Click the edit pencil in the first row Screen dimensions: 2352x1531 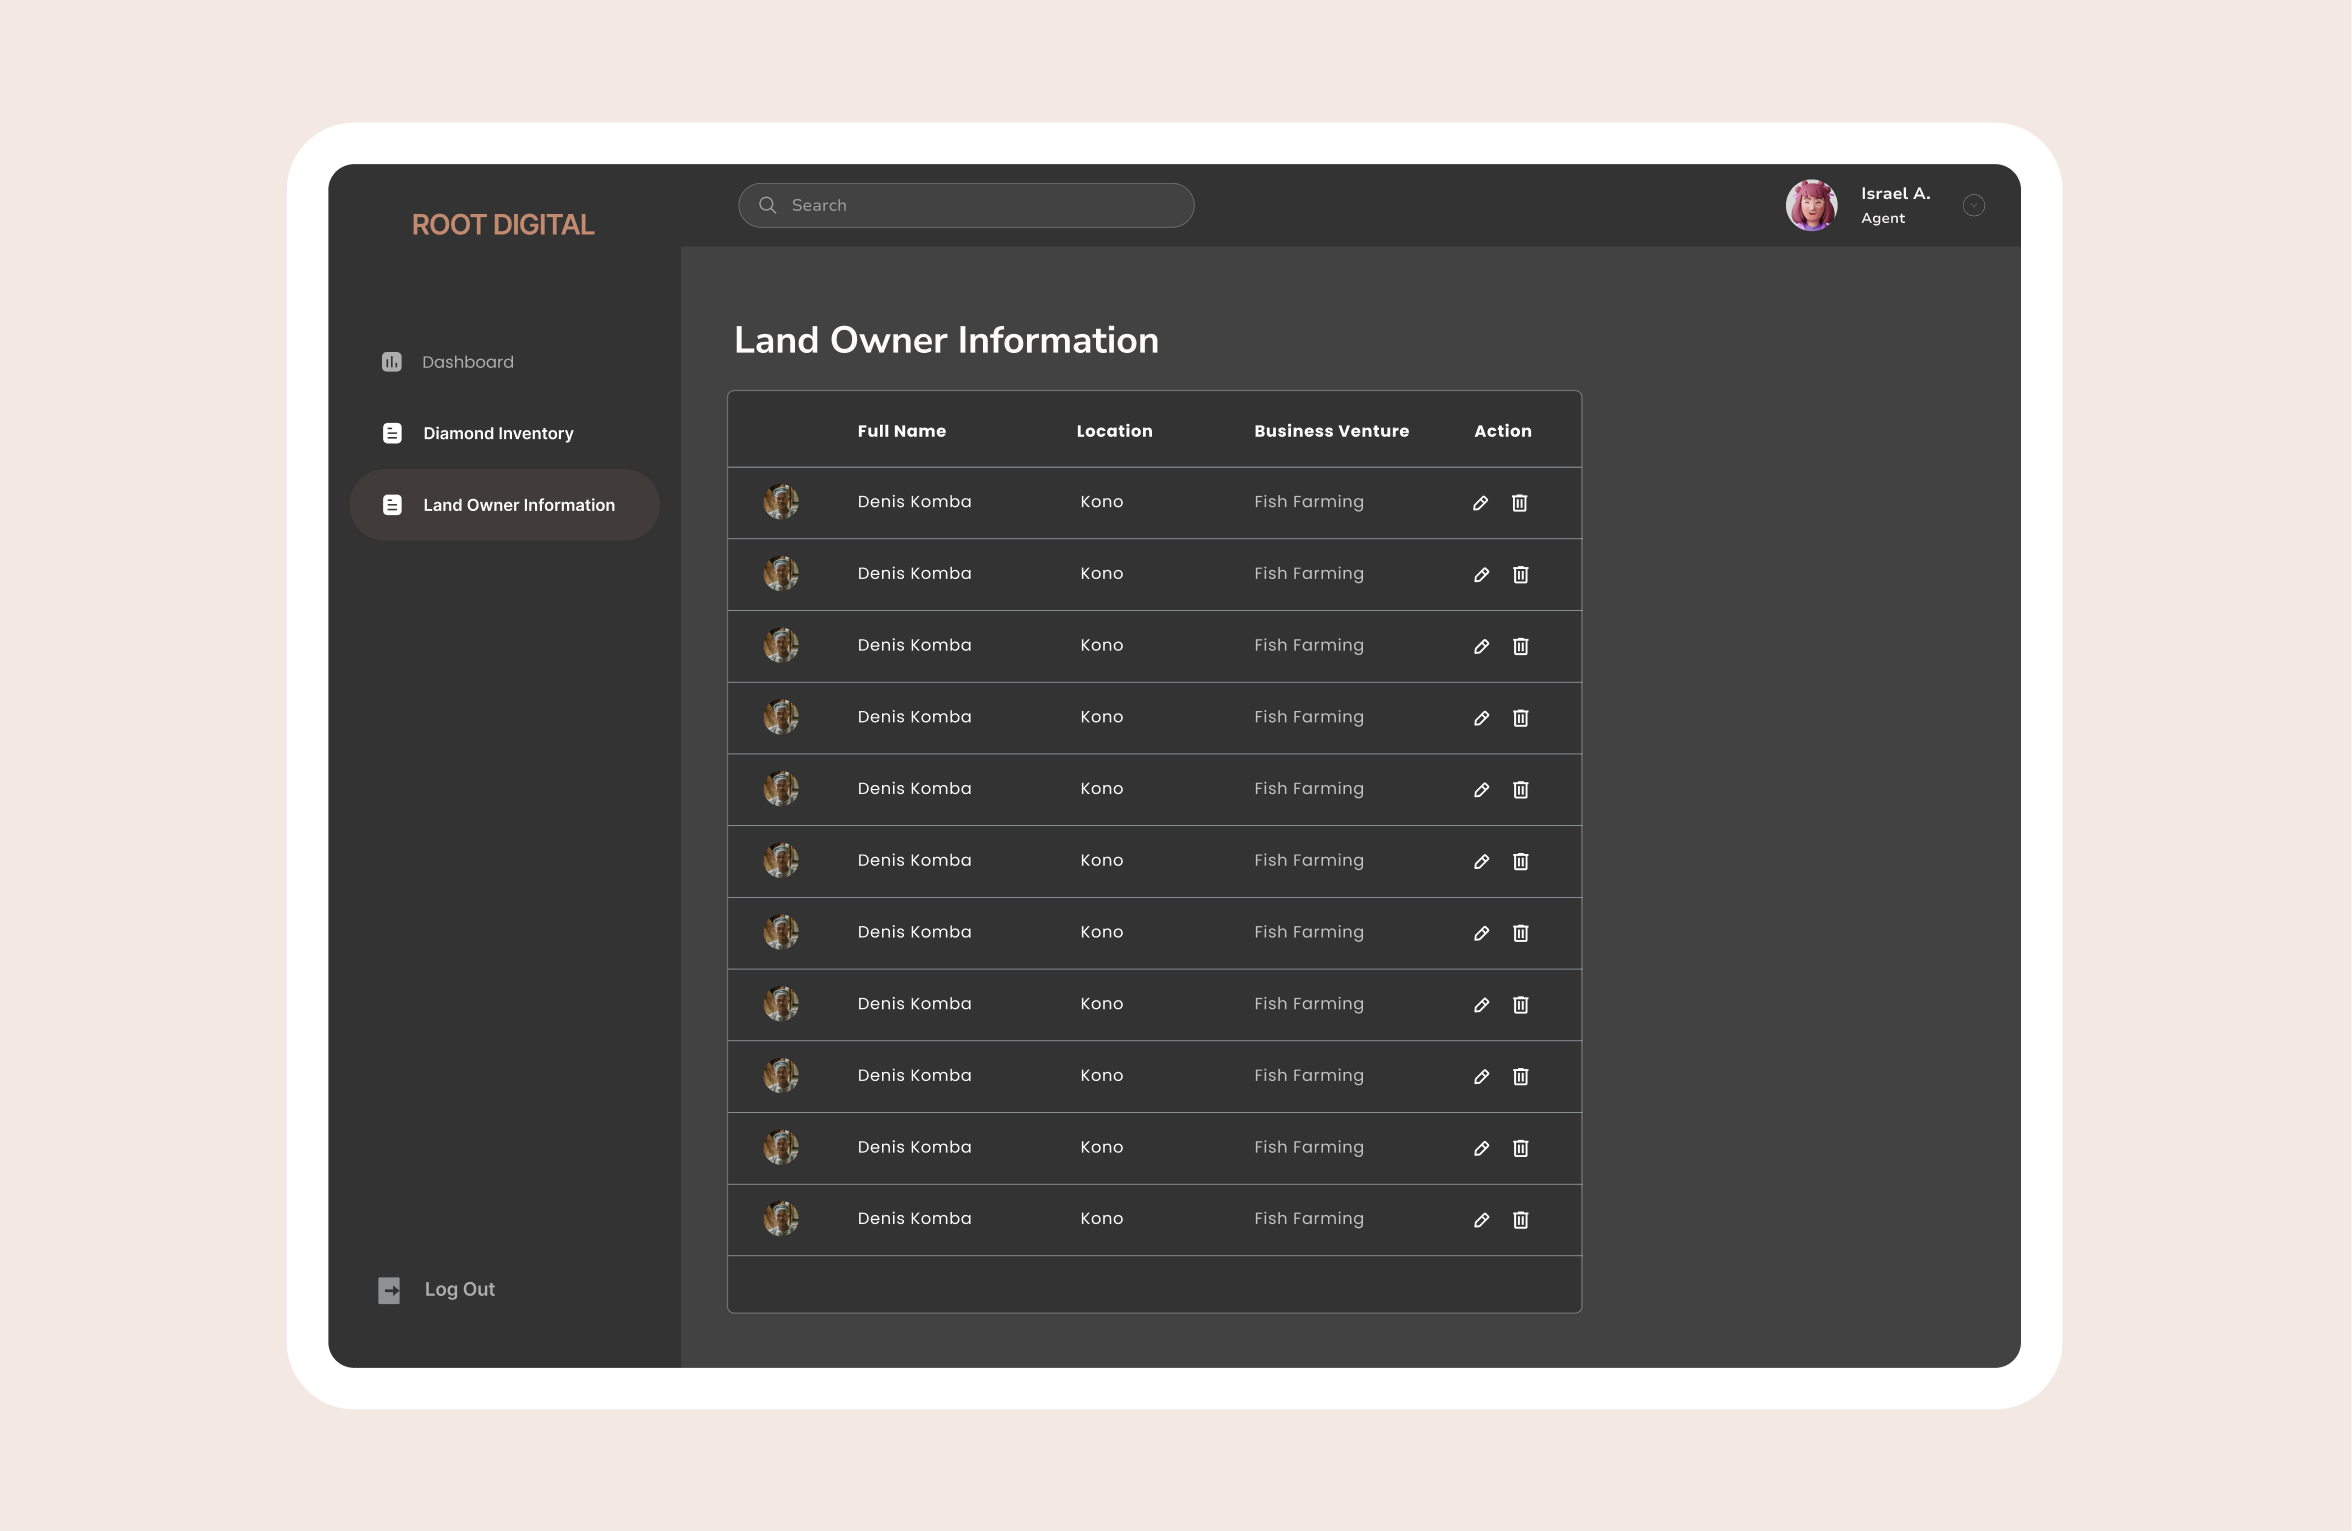[1480, 503]
